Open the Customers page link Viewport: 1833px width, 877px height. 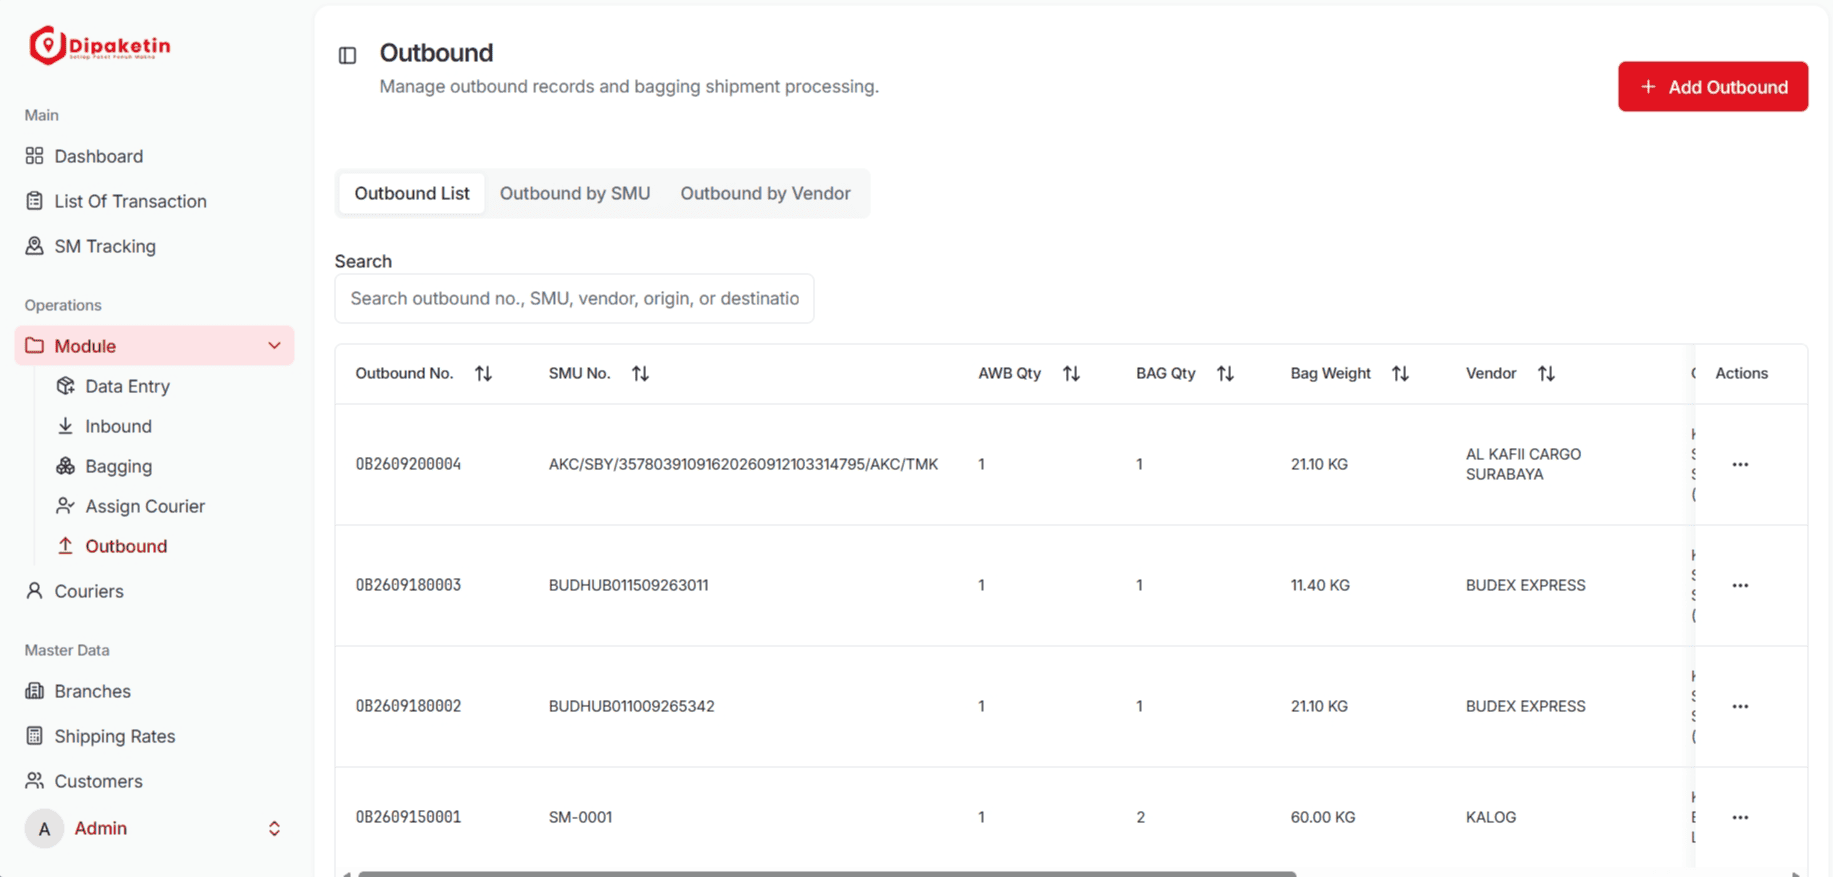click(98, 781)
